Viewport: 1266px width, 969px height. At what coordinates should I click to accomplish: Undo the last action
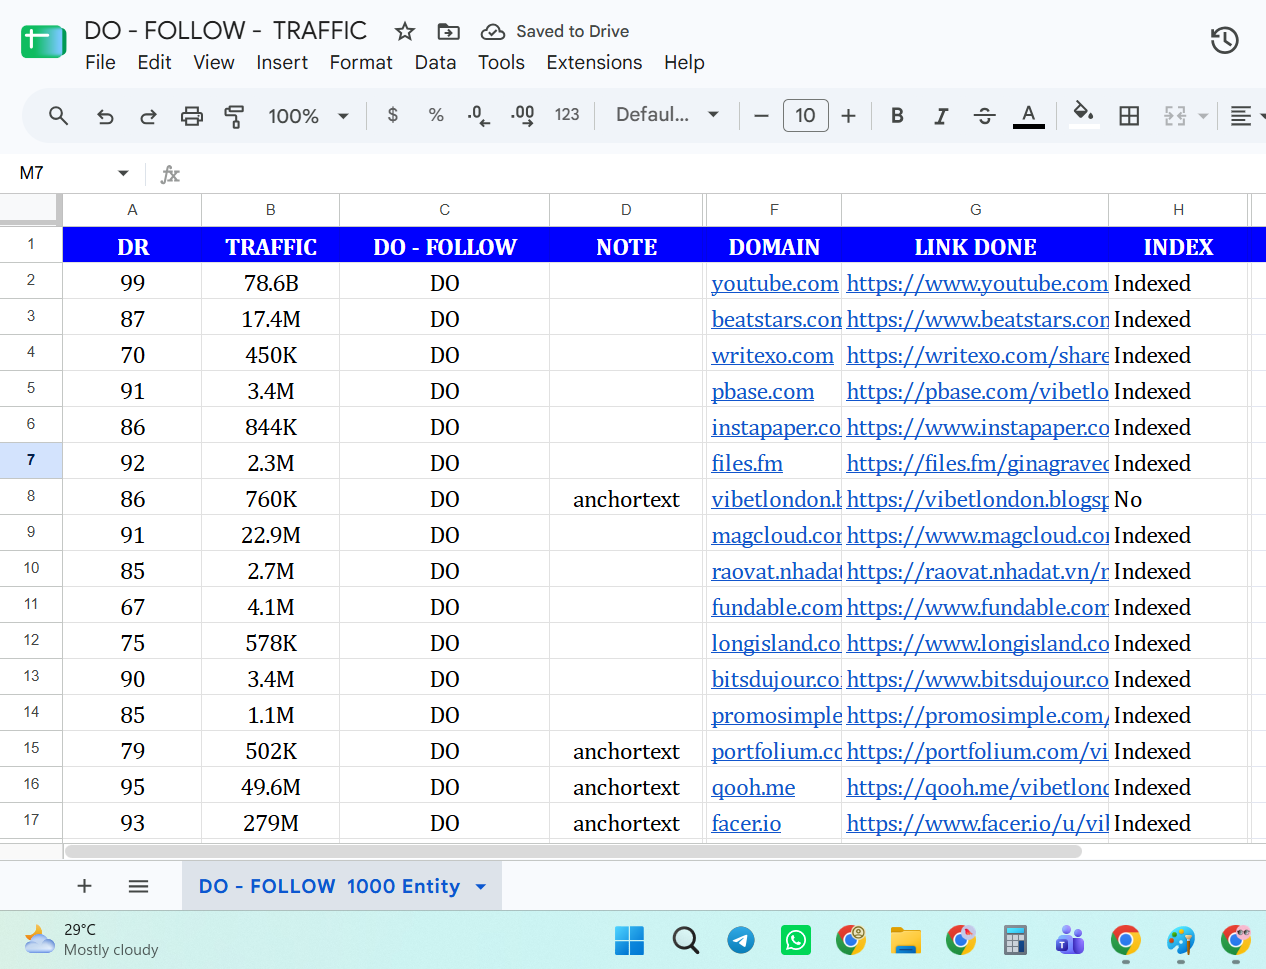pyautogui.click(x=105, y=116)
